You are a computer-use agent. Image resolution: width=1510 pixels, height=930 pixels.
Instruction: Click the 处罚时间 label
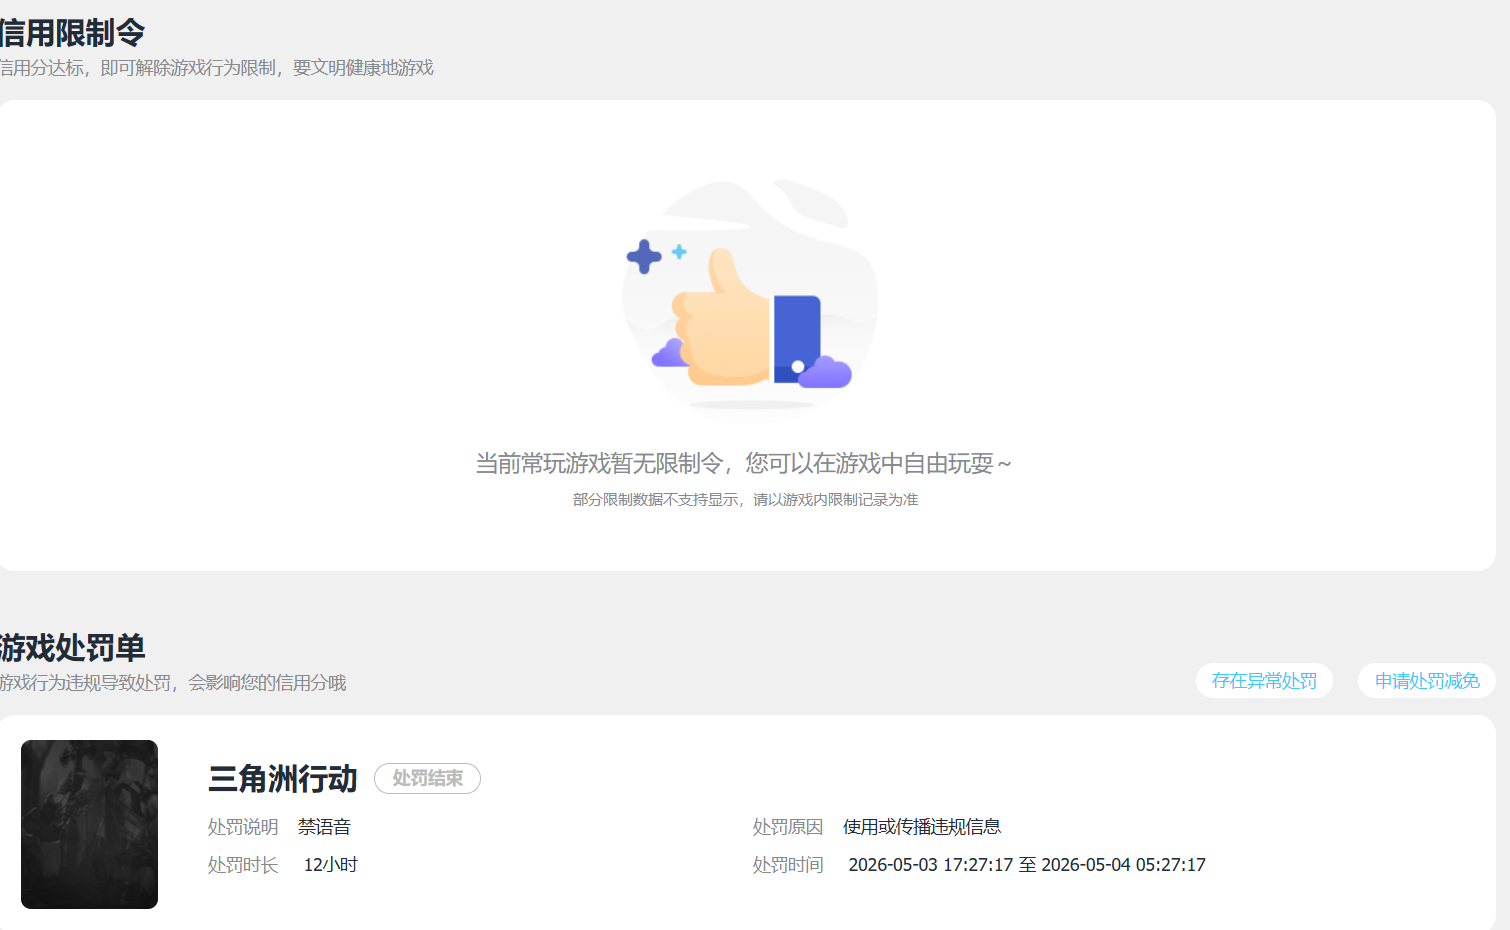point(788,865)
